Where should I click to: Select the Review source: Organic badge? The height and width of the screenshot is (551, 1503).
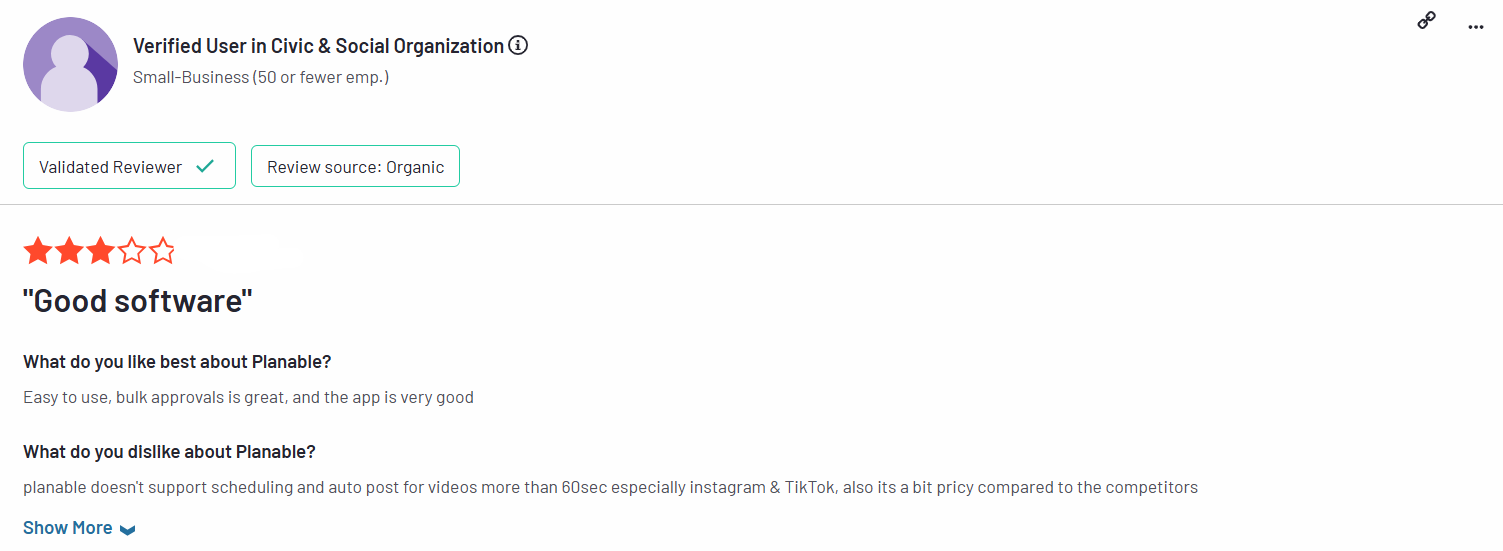point(355,166)
